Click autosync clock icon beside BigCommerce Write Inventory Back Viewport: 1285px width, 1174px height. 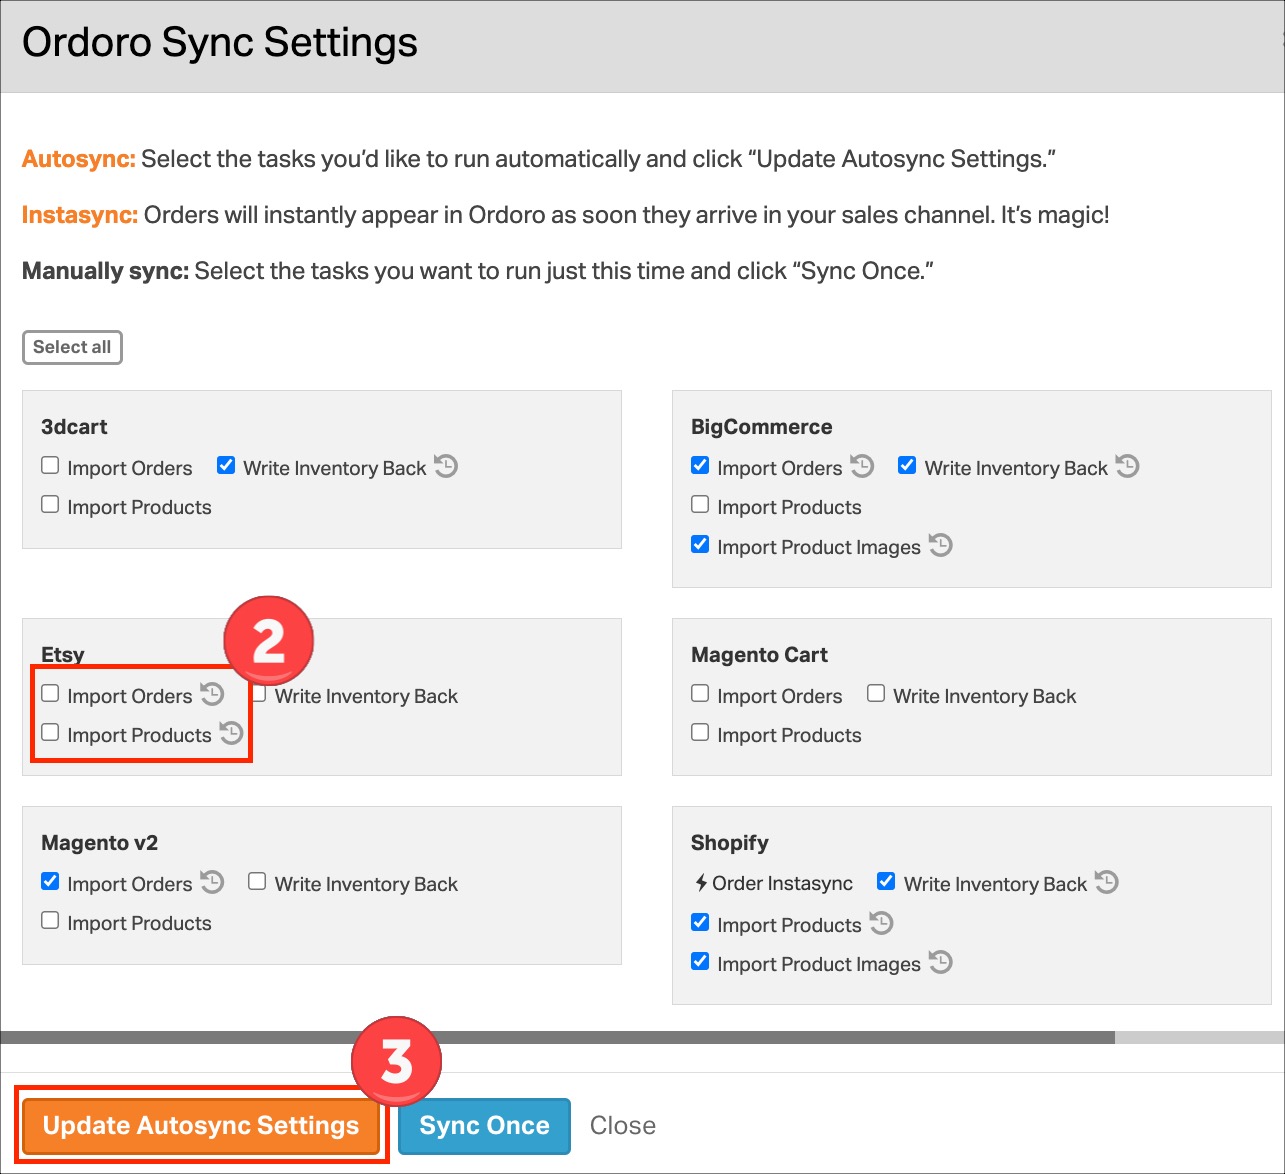(x=1127, y=466)
